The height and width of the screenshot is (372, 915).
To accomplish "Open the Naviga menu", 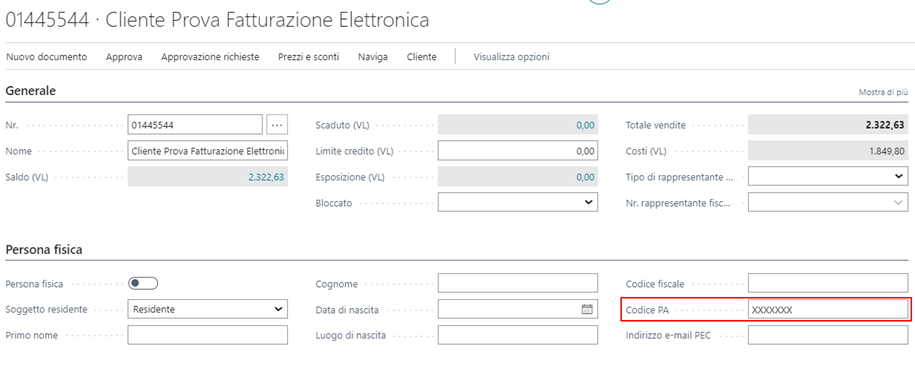I will pyautogui.click(x=373, y=57).
